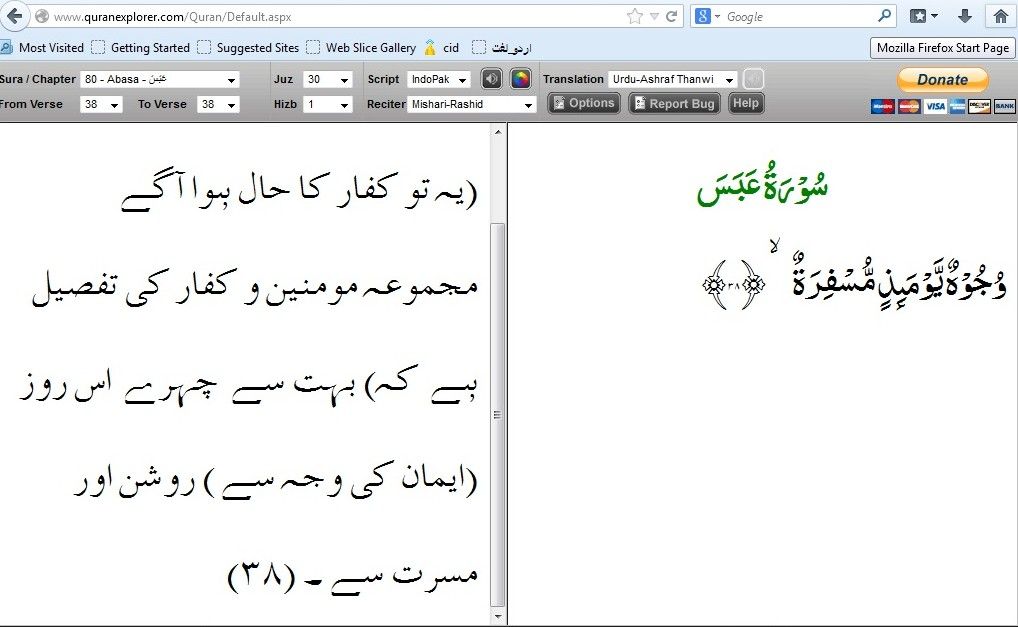This screenshot has height=627, width=1018.
Task: Click the search magnifier icon
Action: (884, 16)
